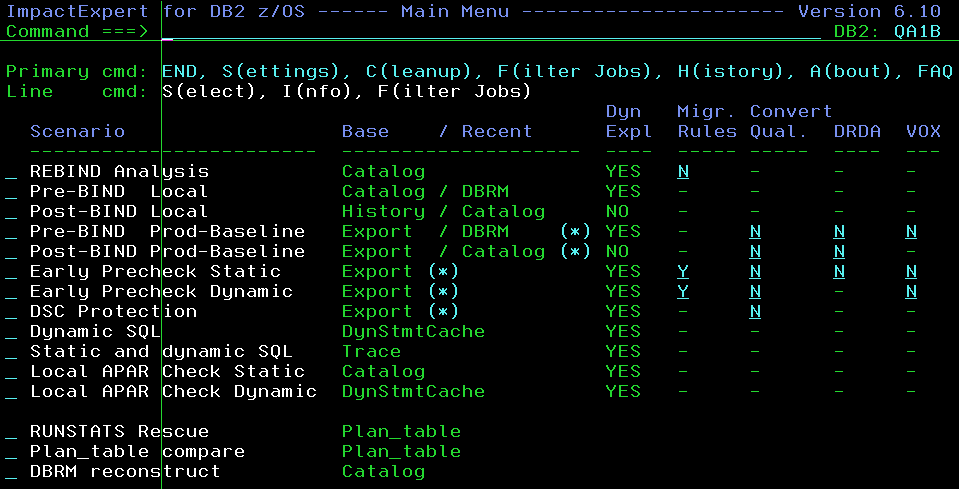
Task: Click FAQ in the primary commands
Action: 934,72
